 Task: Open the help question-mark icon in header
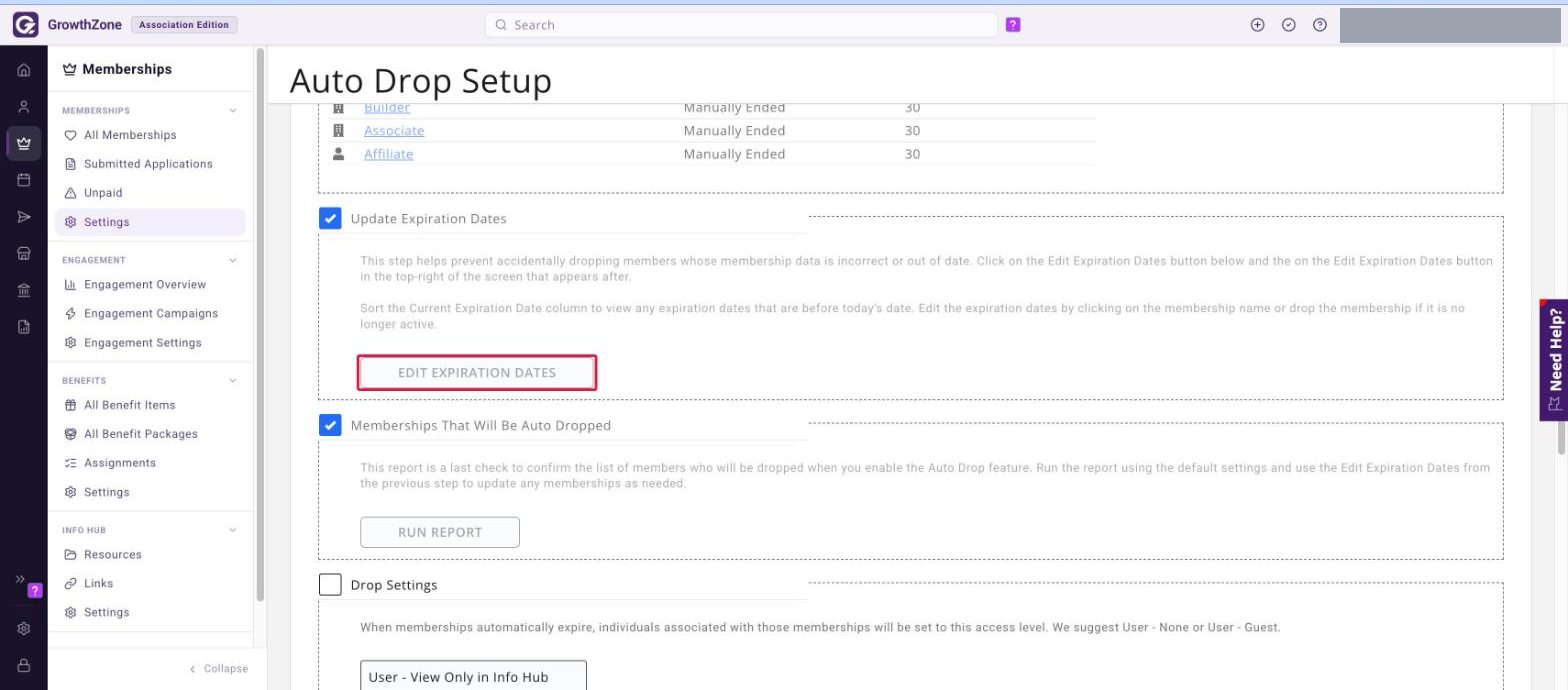click(1320, 25)
